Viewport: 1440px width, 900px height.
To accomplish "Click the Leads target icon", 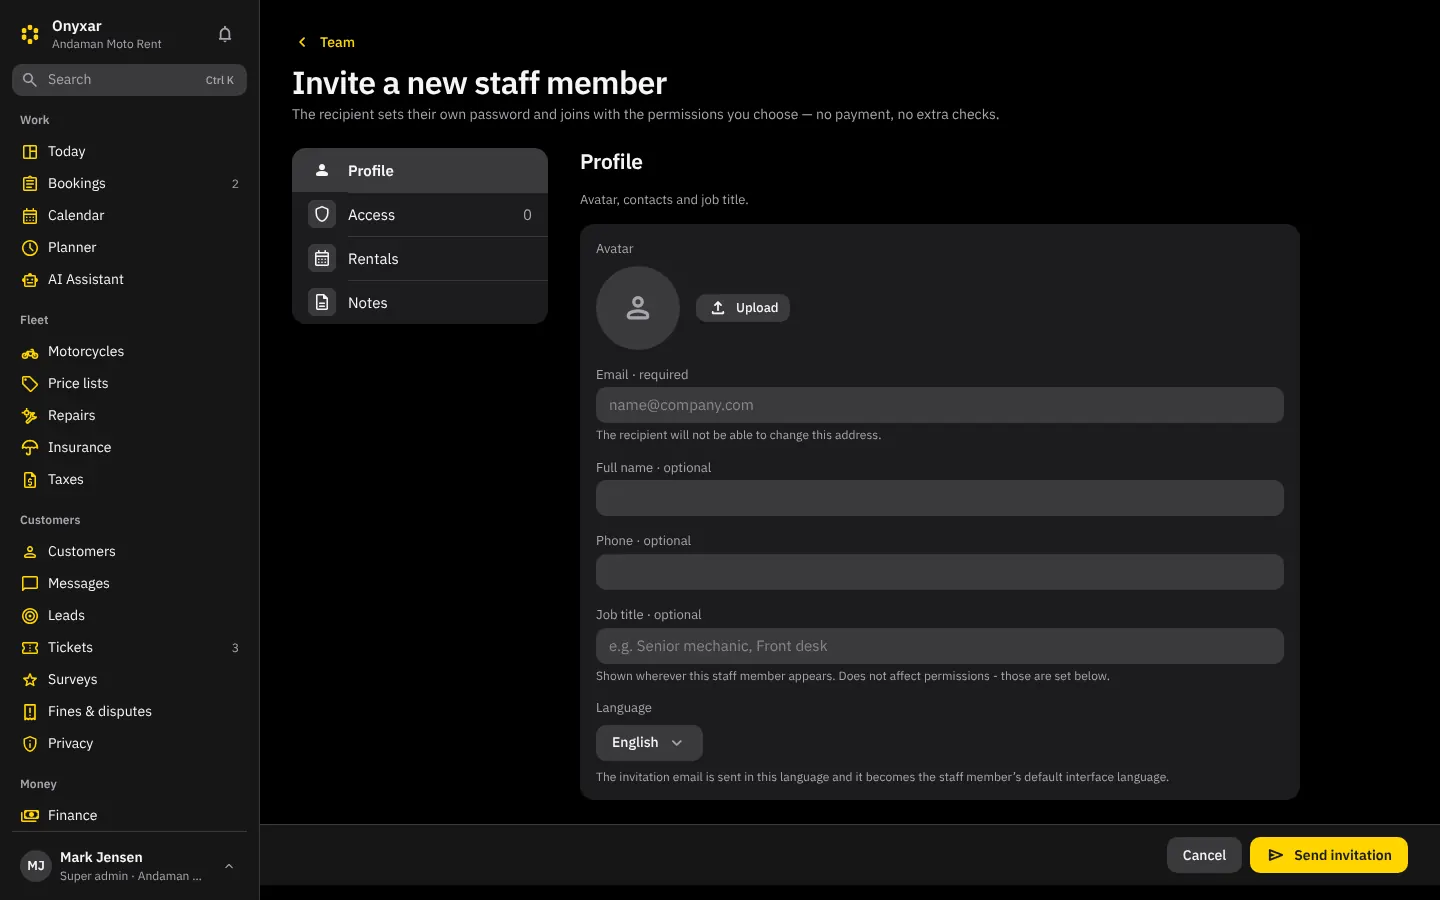I will click(30, 616).
